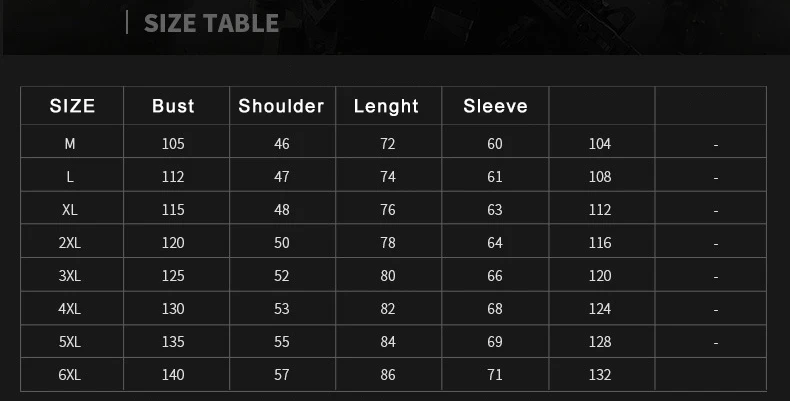Click the Shoulder column header
Screen dimensions: 790x401
point(281,106)
